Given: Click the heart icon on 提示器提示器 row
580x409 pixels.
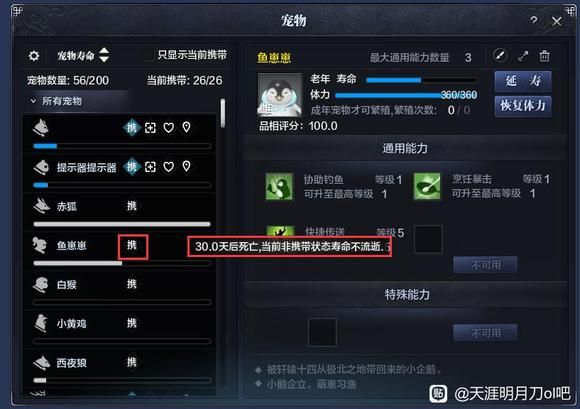Looking at the screenshot, I should pos(169,167).
